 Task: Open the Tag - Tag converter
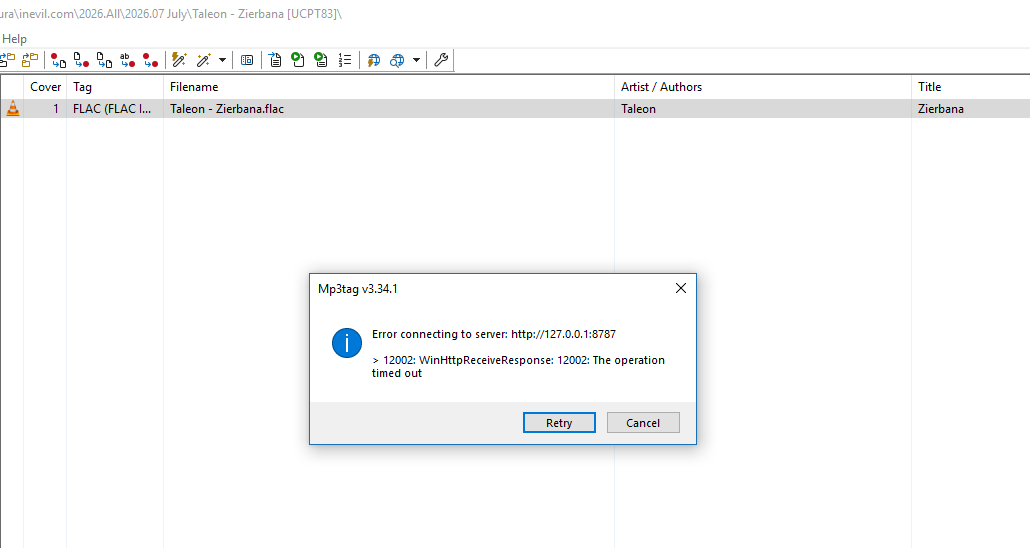point(150,60)
